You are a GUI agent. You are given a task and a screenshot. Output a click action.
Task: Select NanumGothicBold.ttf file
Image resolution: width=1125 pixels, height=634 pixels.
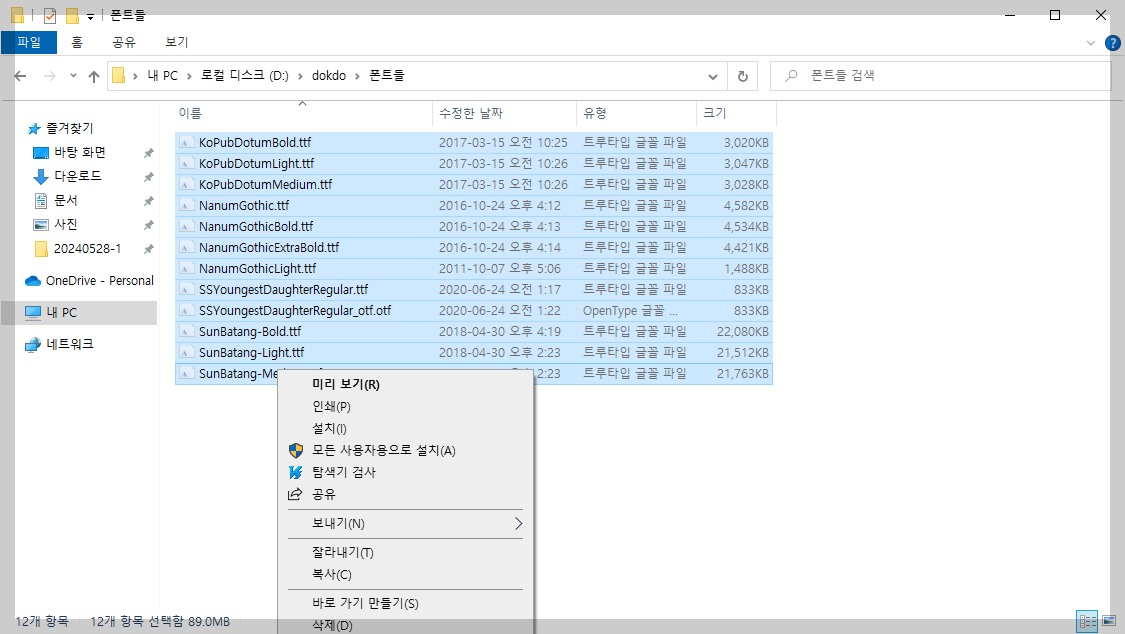point(474,227)
